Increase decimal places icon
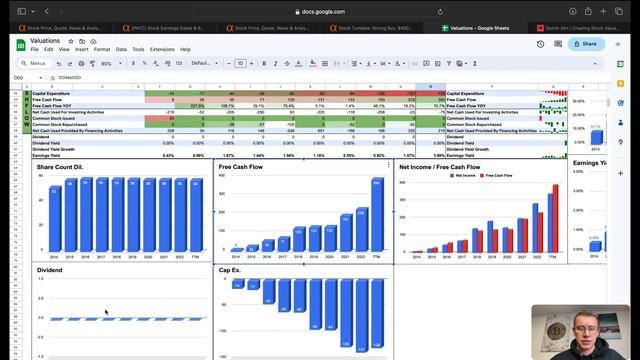 click(167, 64)
